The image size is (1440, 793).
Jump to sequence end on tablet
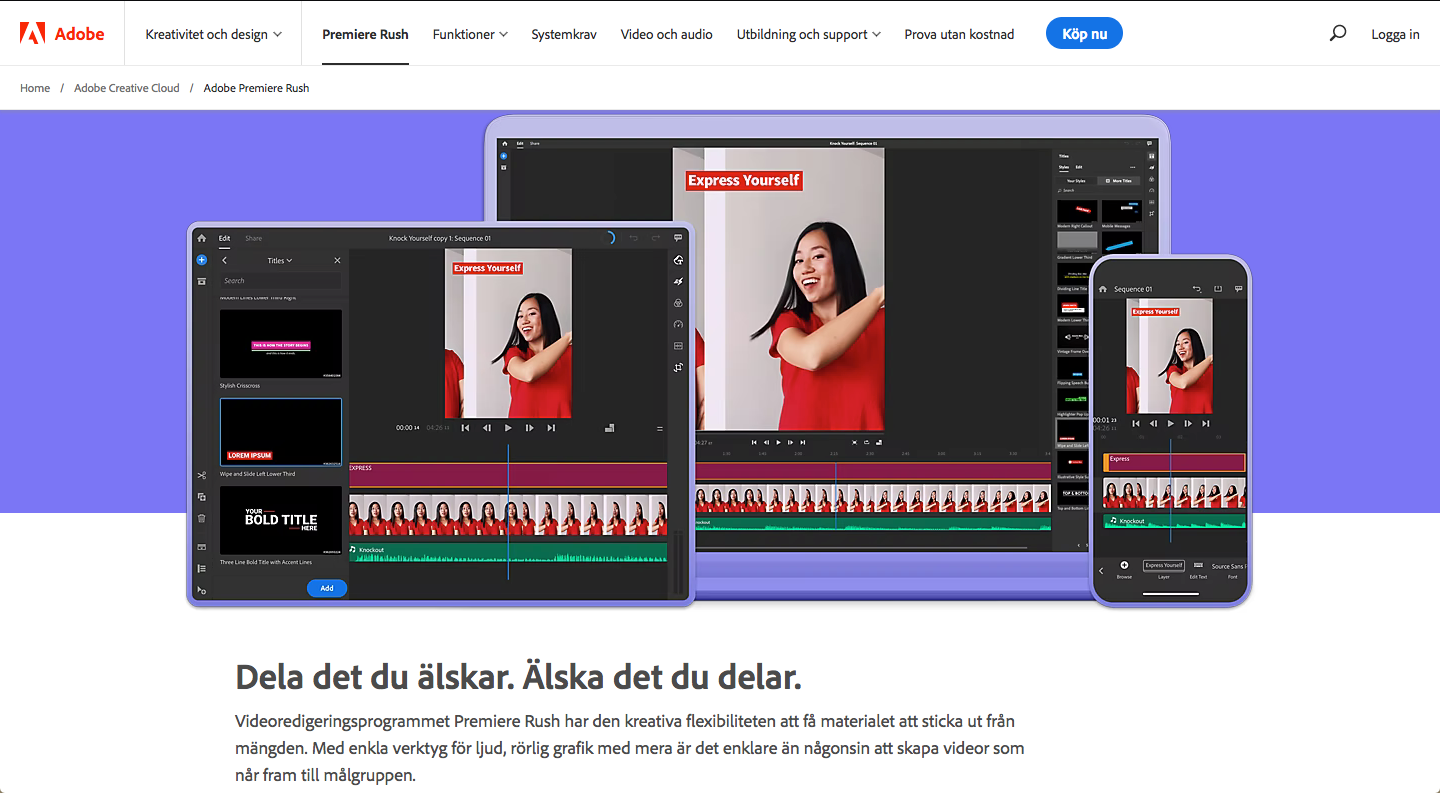551,428
